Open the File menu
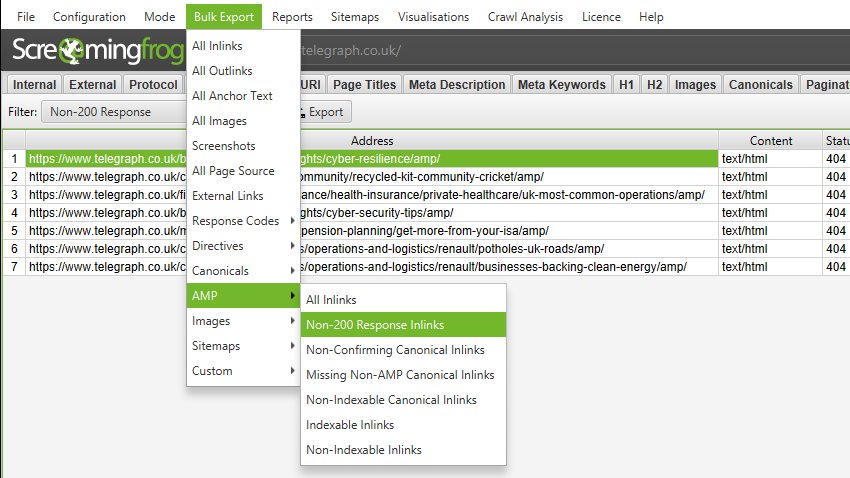 25,17
